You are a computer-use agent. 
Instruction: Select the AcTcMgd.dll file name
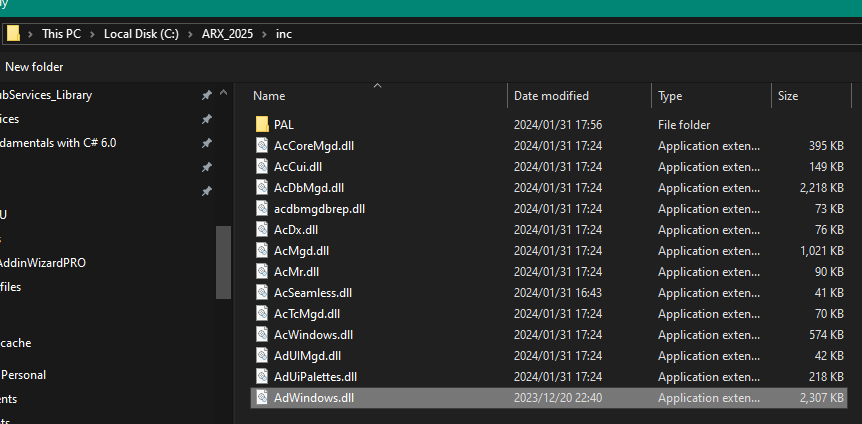click(x=307, y=314)
